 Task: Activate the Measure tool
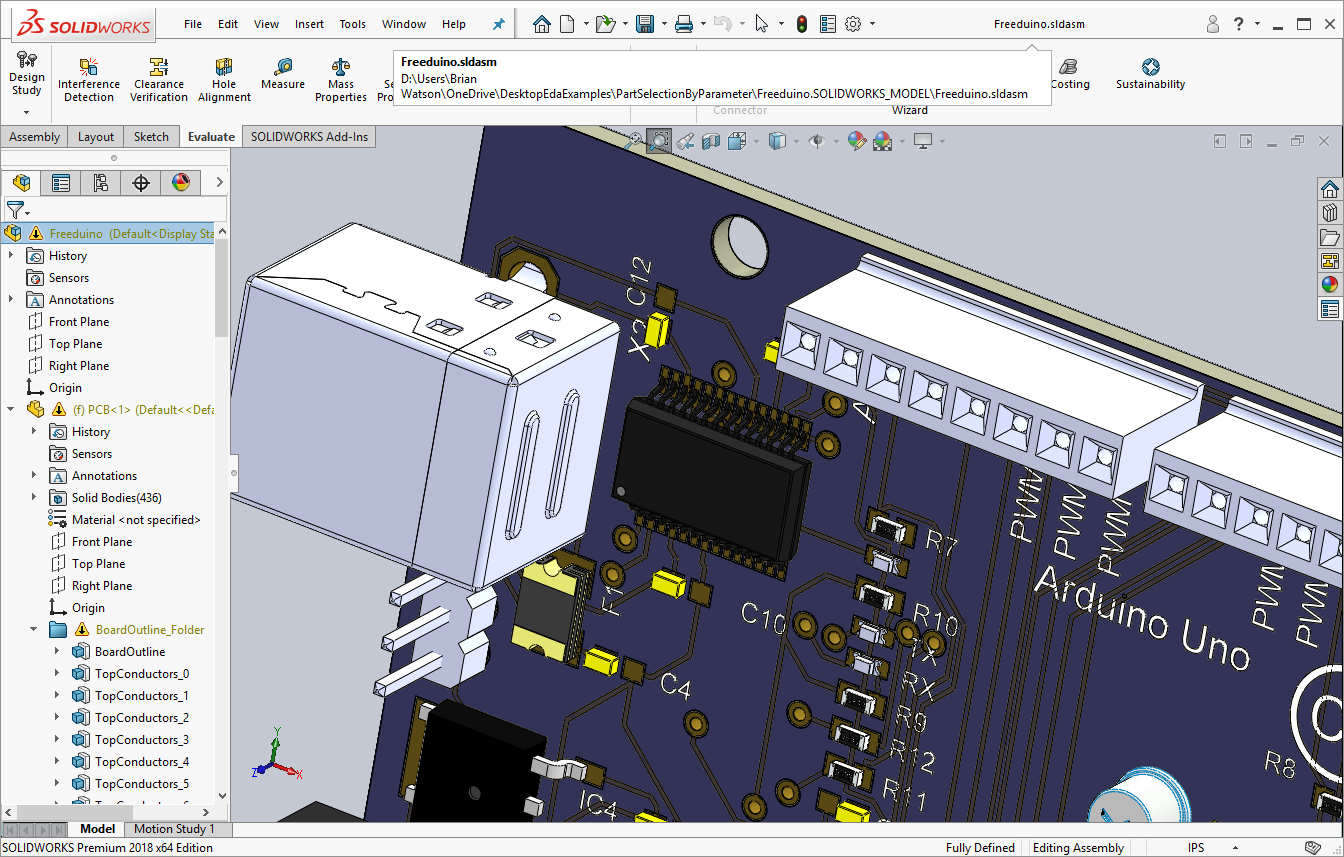point(283,73)
